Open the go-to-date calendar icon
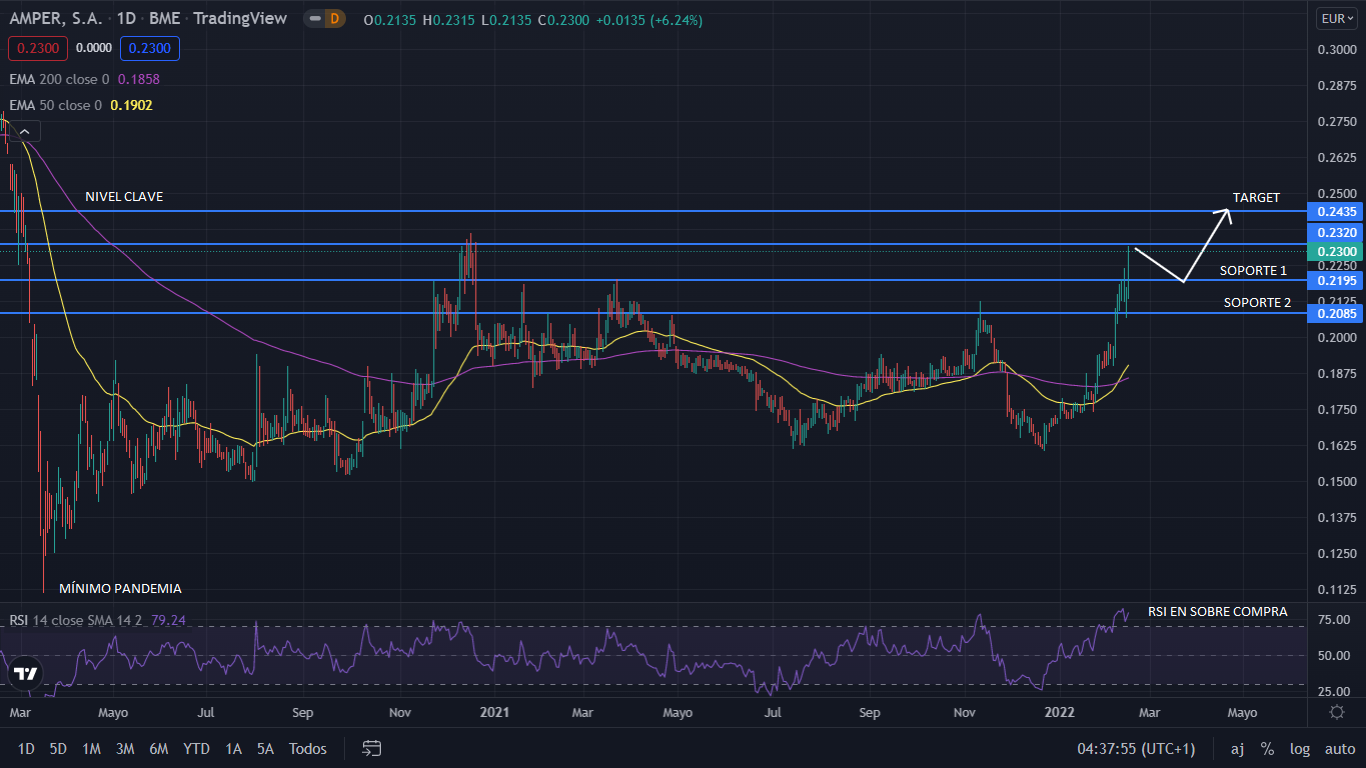The width and height of the screenshot is (1366, 768). click(372, 748)
